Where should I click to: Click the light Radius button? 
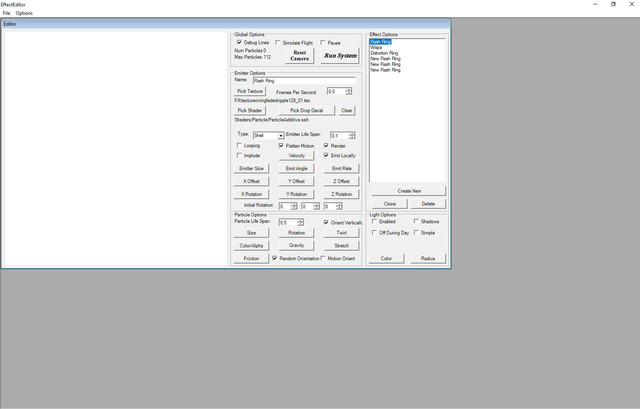click(x=428, y=258)
